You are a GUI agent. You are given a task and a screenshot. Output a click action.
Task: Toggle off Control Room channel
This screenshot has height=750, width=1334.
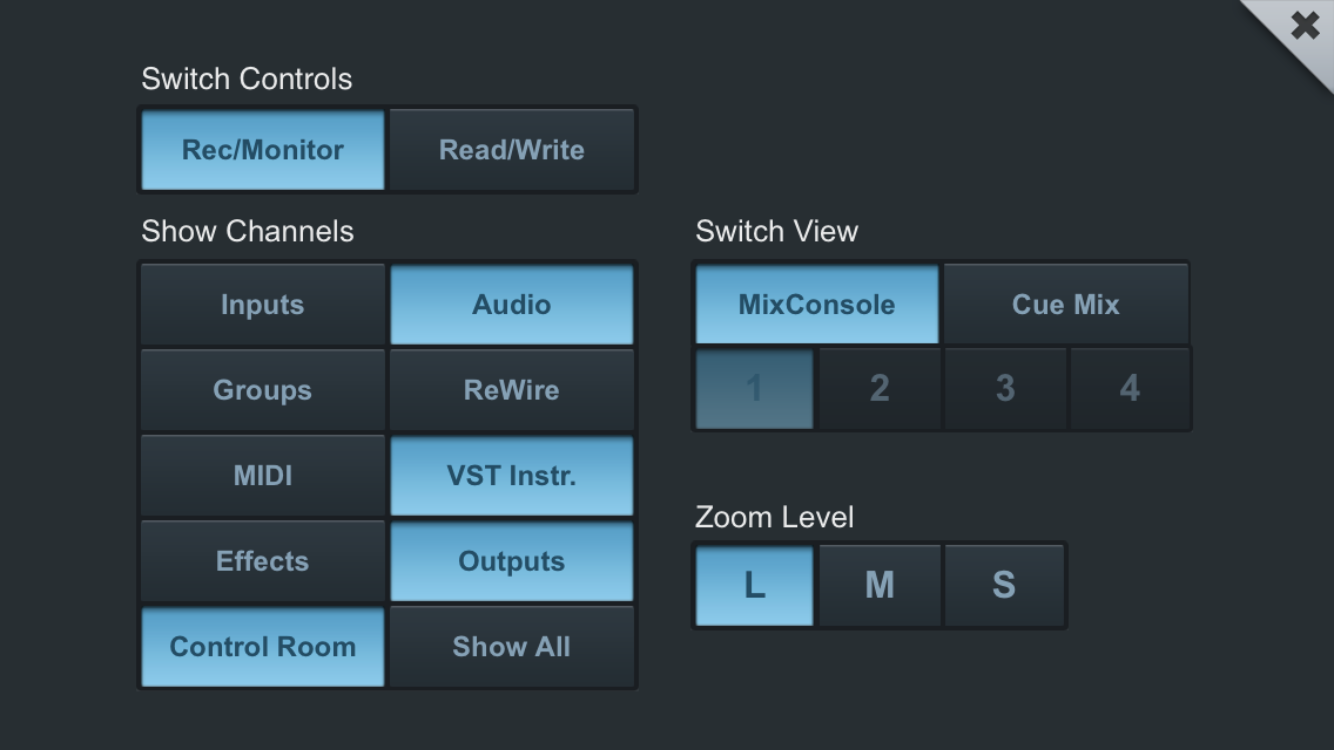pos(262,647)
